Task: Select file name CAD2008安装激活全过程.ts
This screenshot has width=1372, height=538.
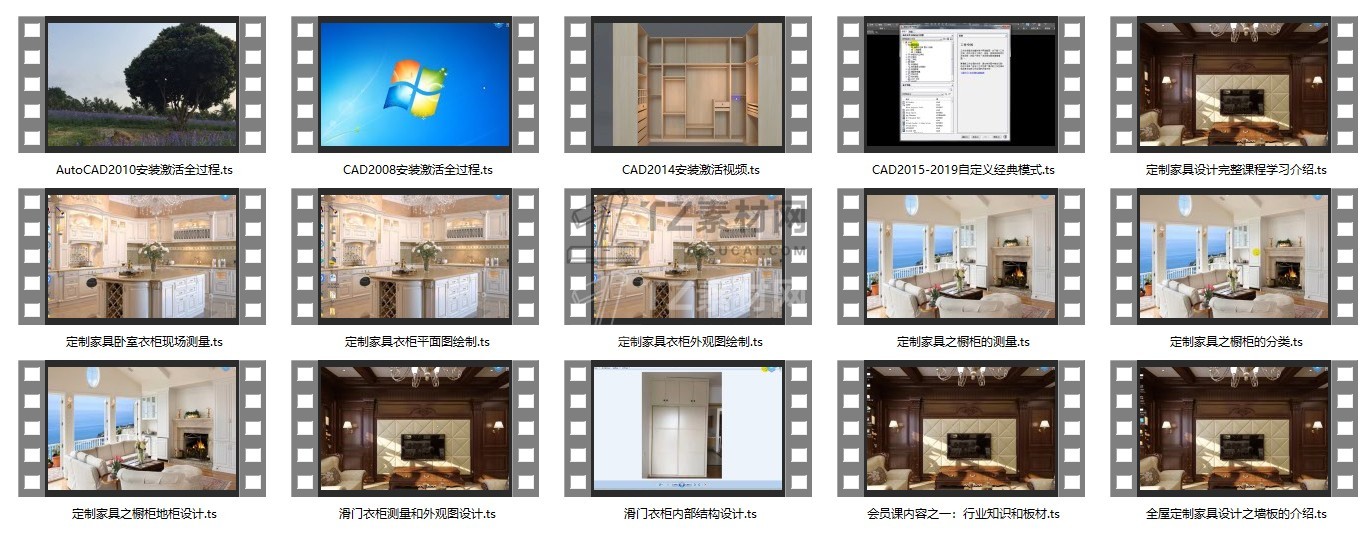Action: [x=417, y=170]
